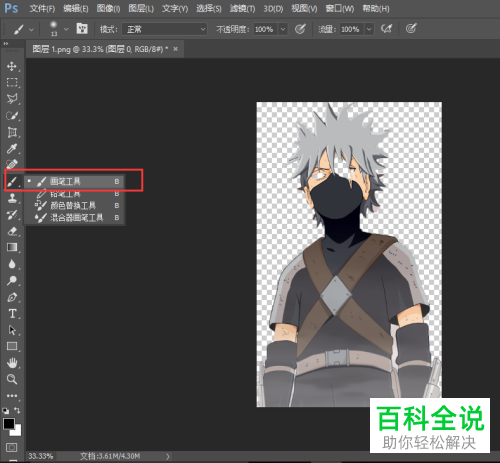The image size is (500, 463).
Task: Select the History Brush tool
Action: tap(12, 215)
